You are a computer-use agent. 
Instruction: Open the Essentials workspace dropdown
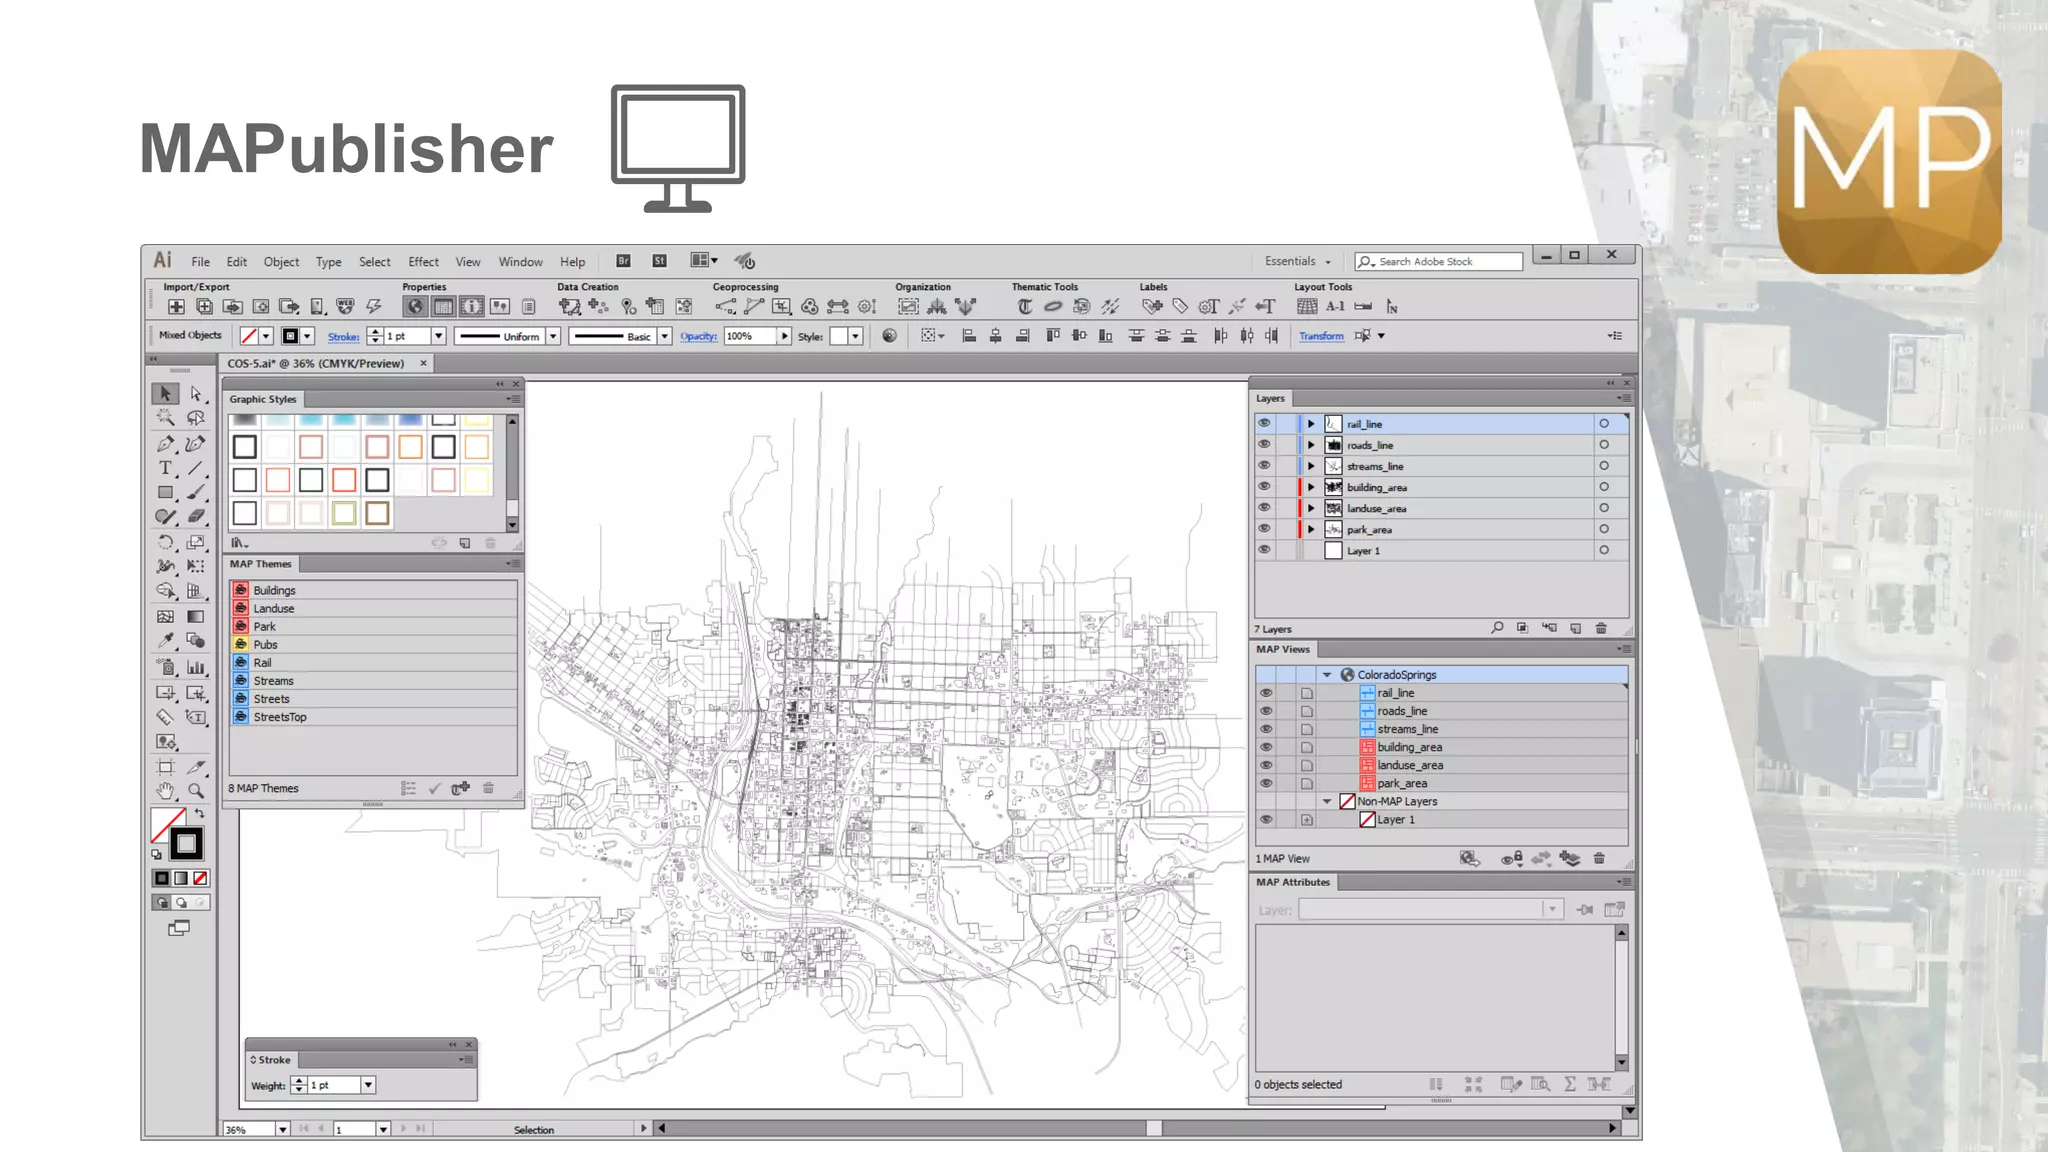pyautogui.click(x=1298, y=261)
